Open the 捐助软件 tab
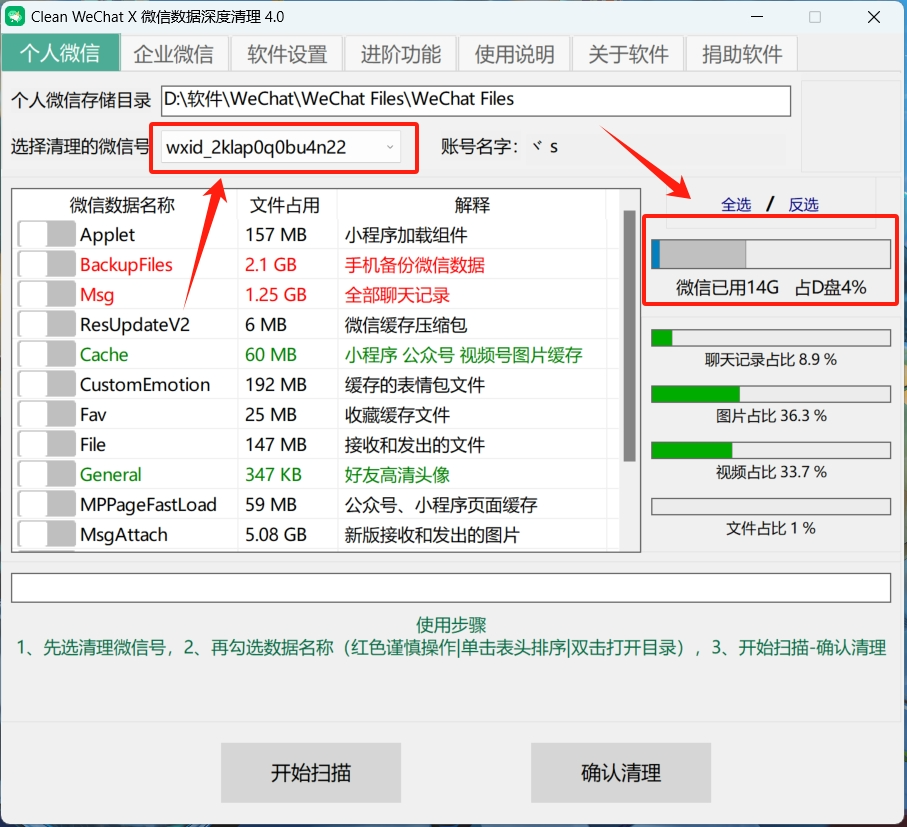This screenshot has height=827, width=907. (742, 54)
